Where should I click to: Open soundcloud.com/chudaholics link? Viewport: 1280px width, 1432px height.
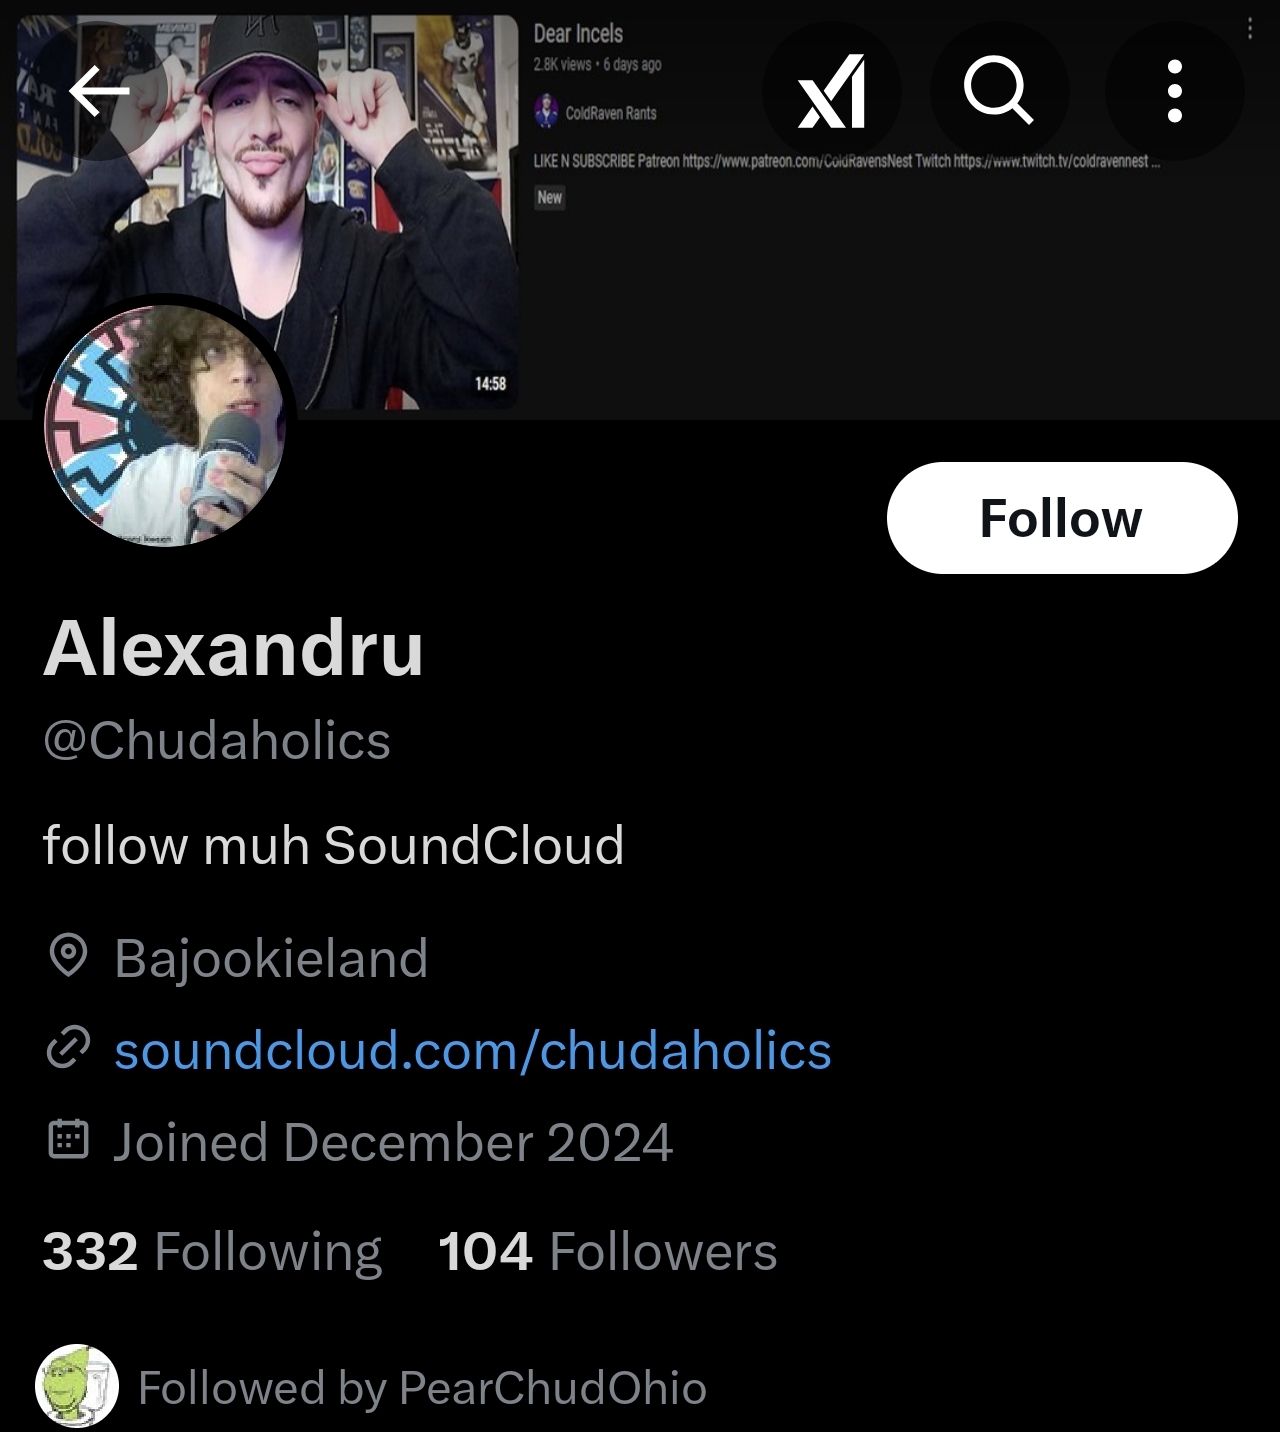pos(473,1050)
